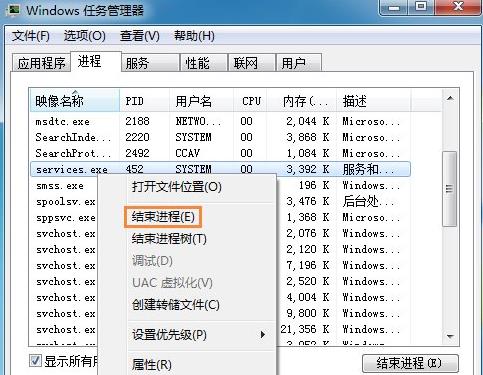Click memory value 3,476 K

[x=308, y=201]
